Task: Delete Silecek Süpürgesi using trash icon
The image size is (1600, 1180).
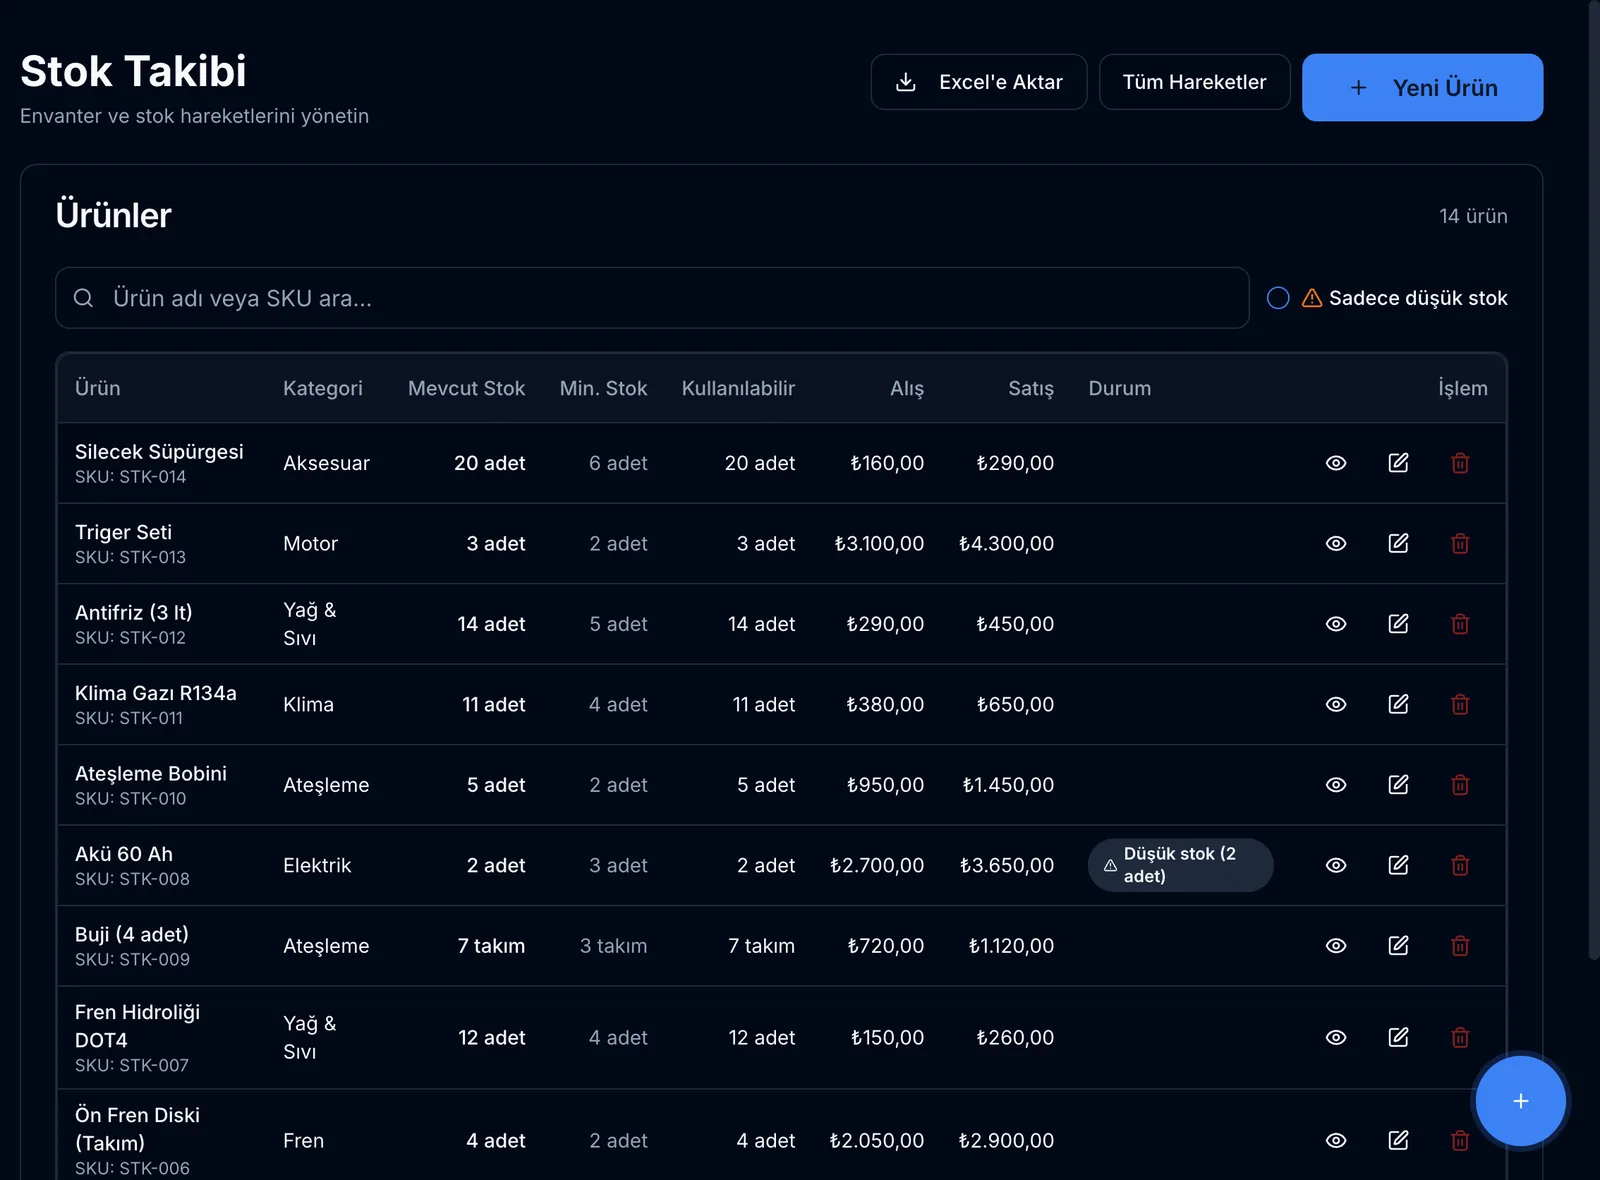Action: (1460, 463)
